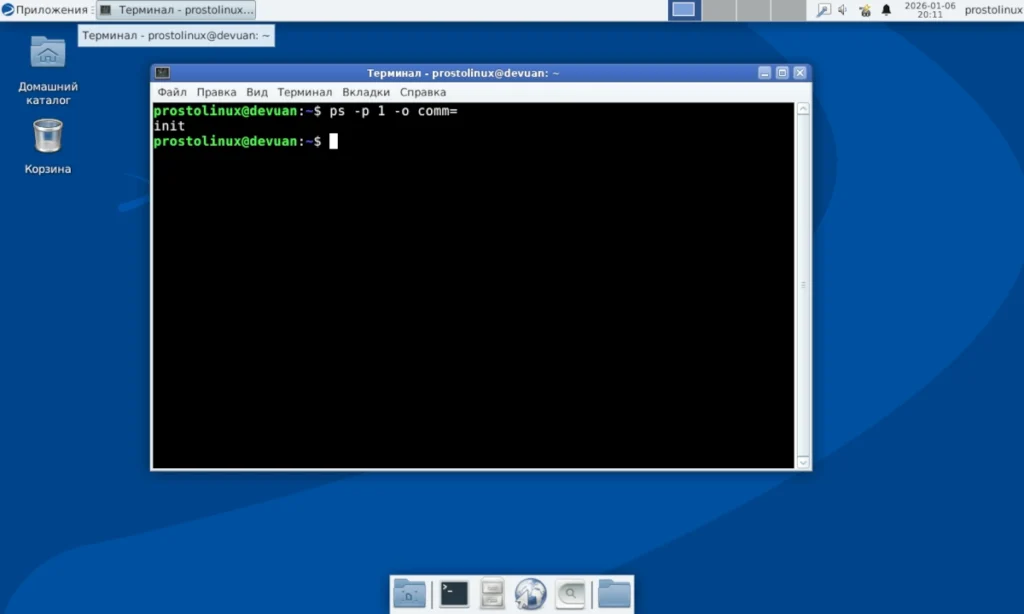Switch to the first workspace in pager

[x=684, y=10]
